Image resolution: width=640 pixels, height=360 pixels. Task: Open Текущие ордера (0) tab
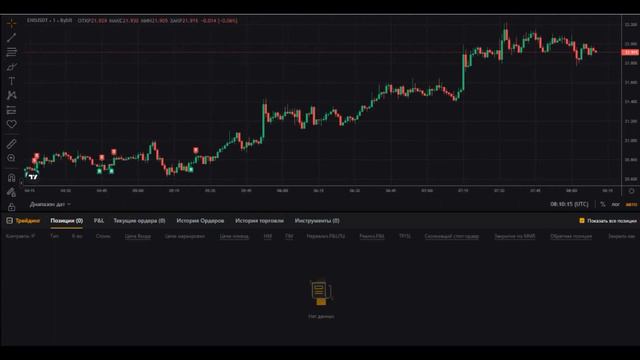[x=139, y=221]
